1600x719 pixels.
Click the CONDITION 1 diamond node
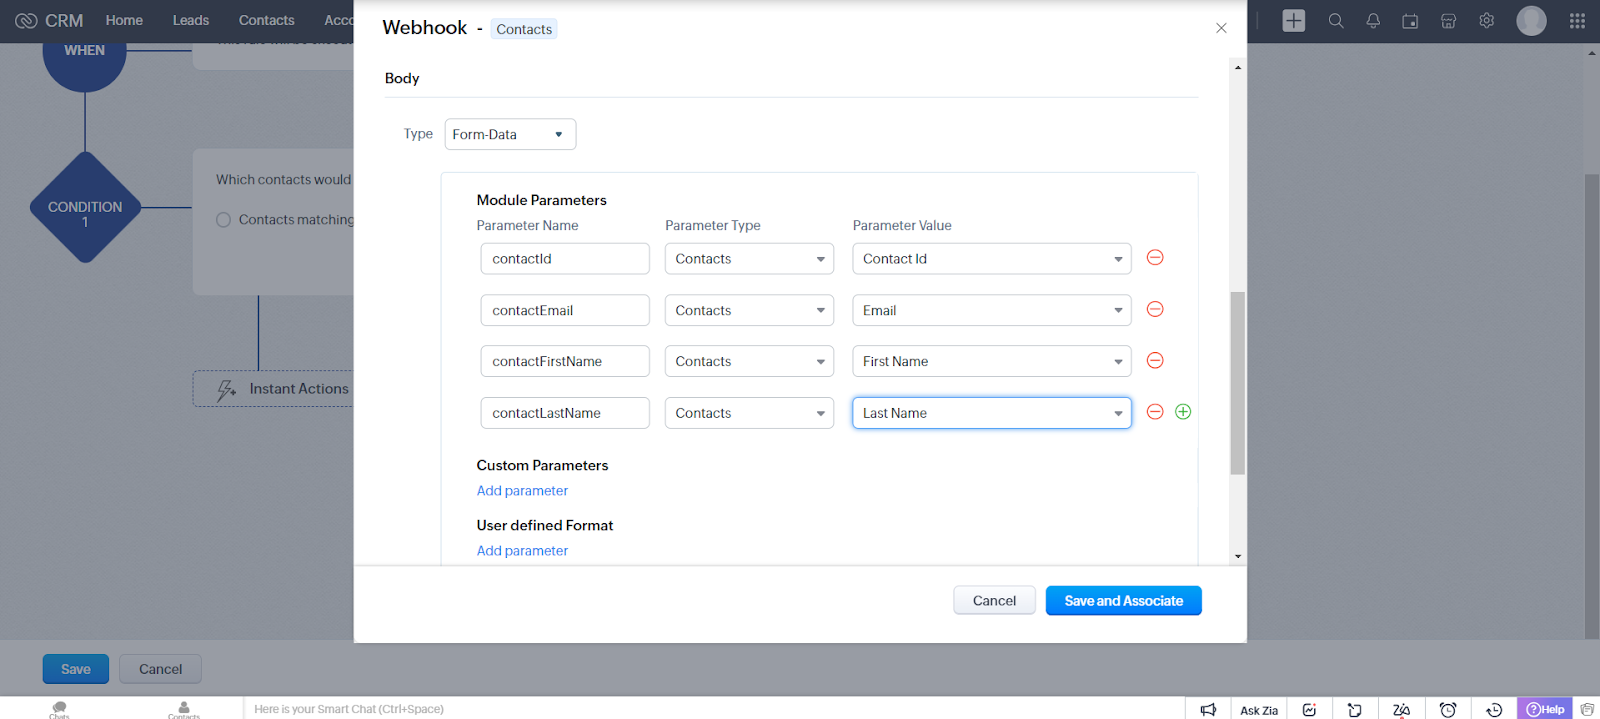click(x=85, y=207)
